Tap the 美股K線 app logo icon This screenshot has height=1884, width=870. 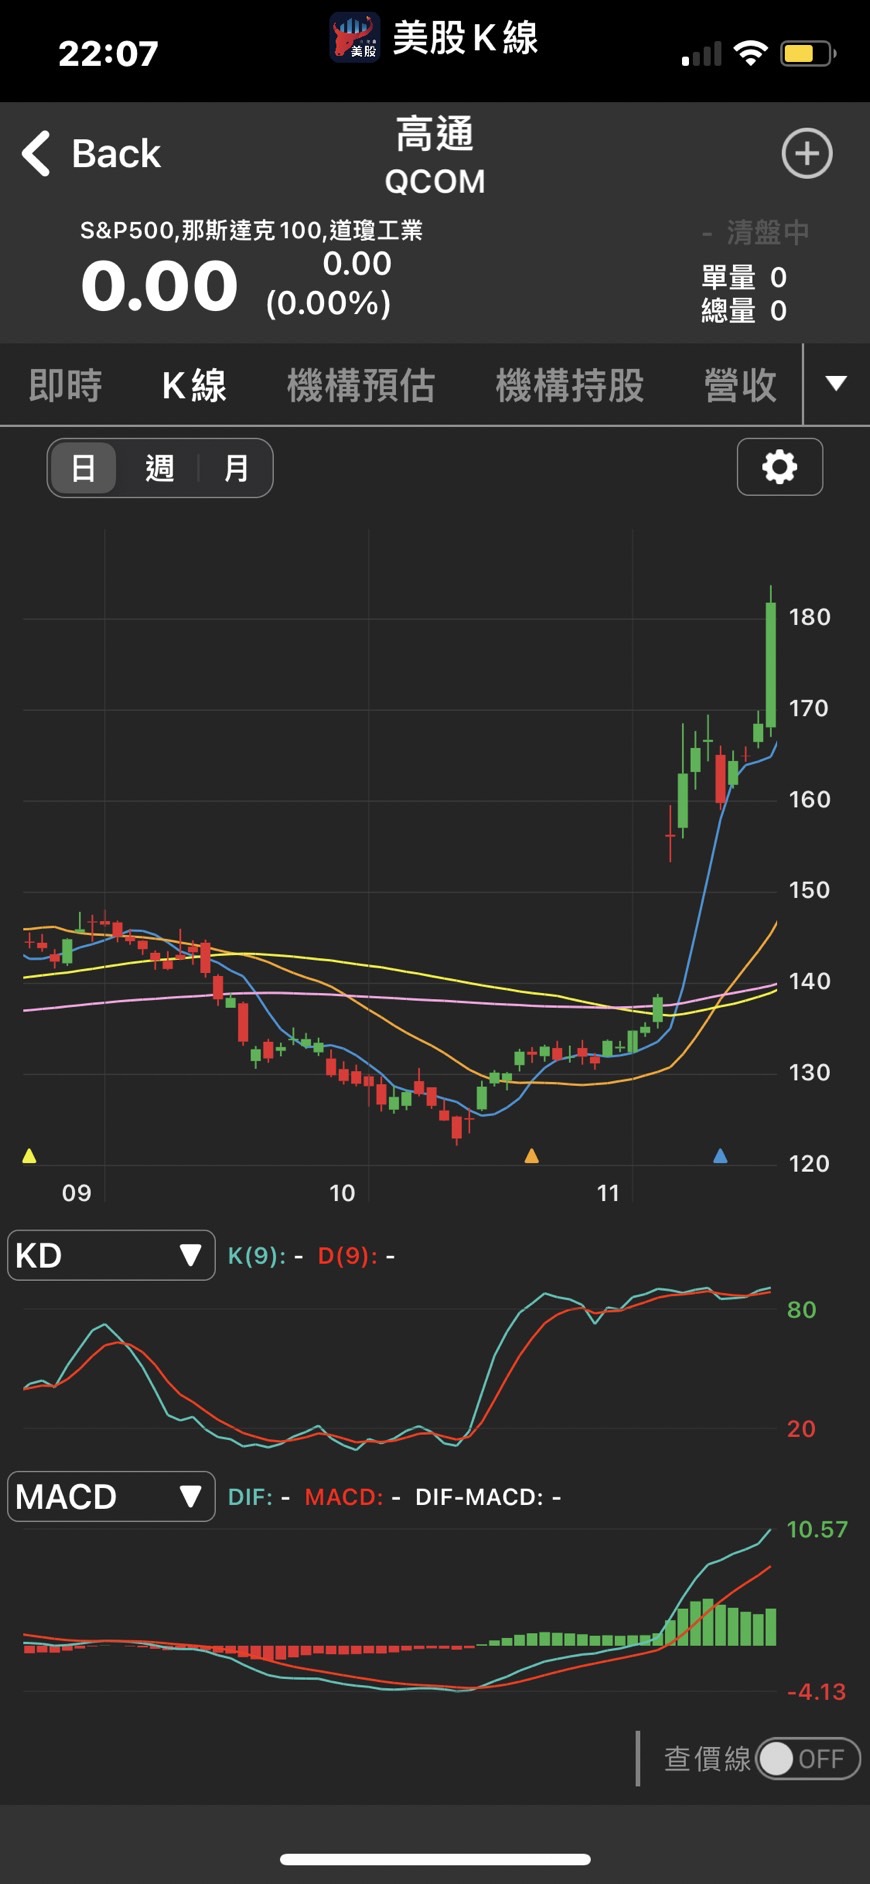(x=355, y=38)
